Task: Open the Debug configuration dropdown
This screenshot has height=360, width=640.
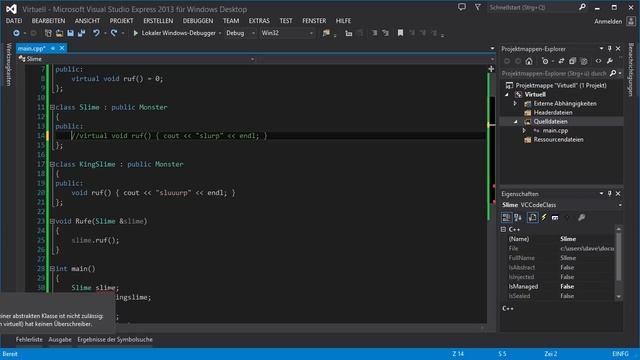Action: click(253, 33)
